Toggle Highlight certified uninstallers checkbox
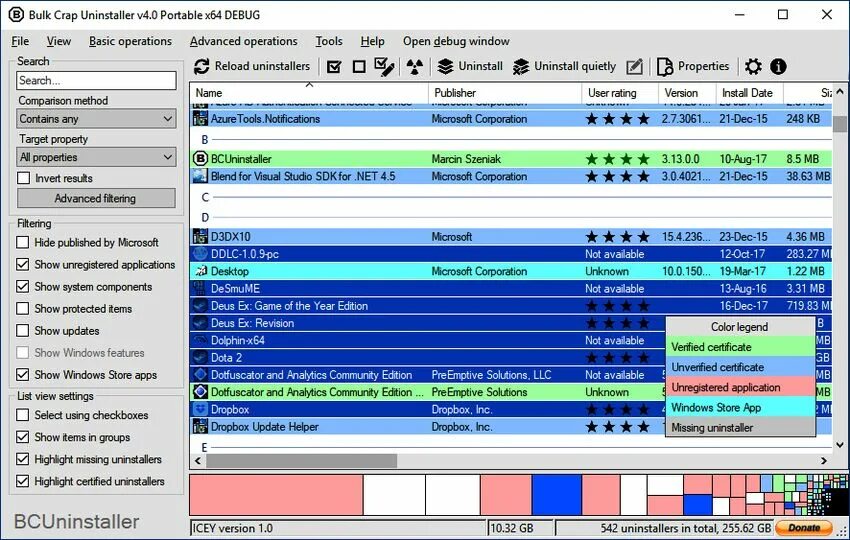850x540 pixels. pyautogui.click(x=23, y=481)
